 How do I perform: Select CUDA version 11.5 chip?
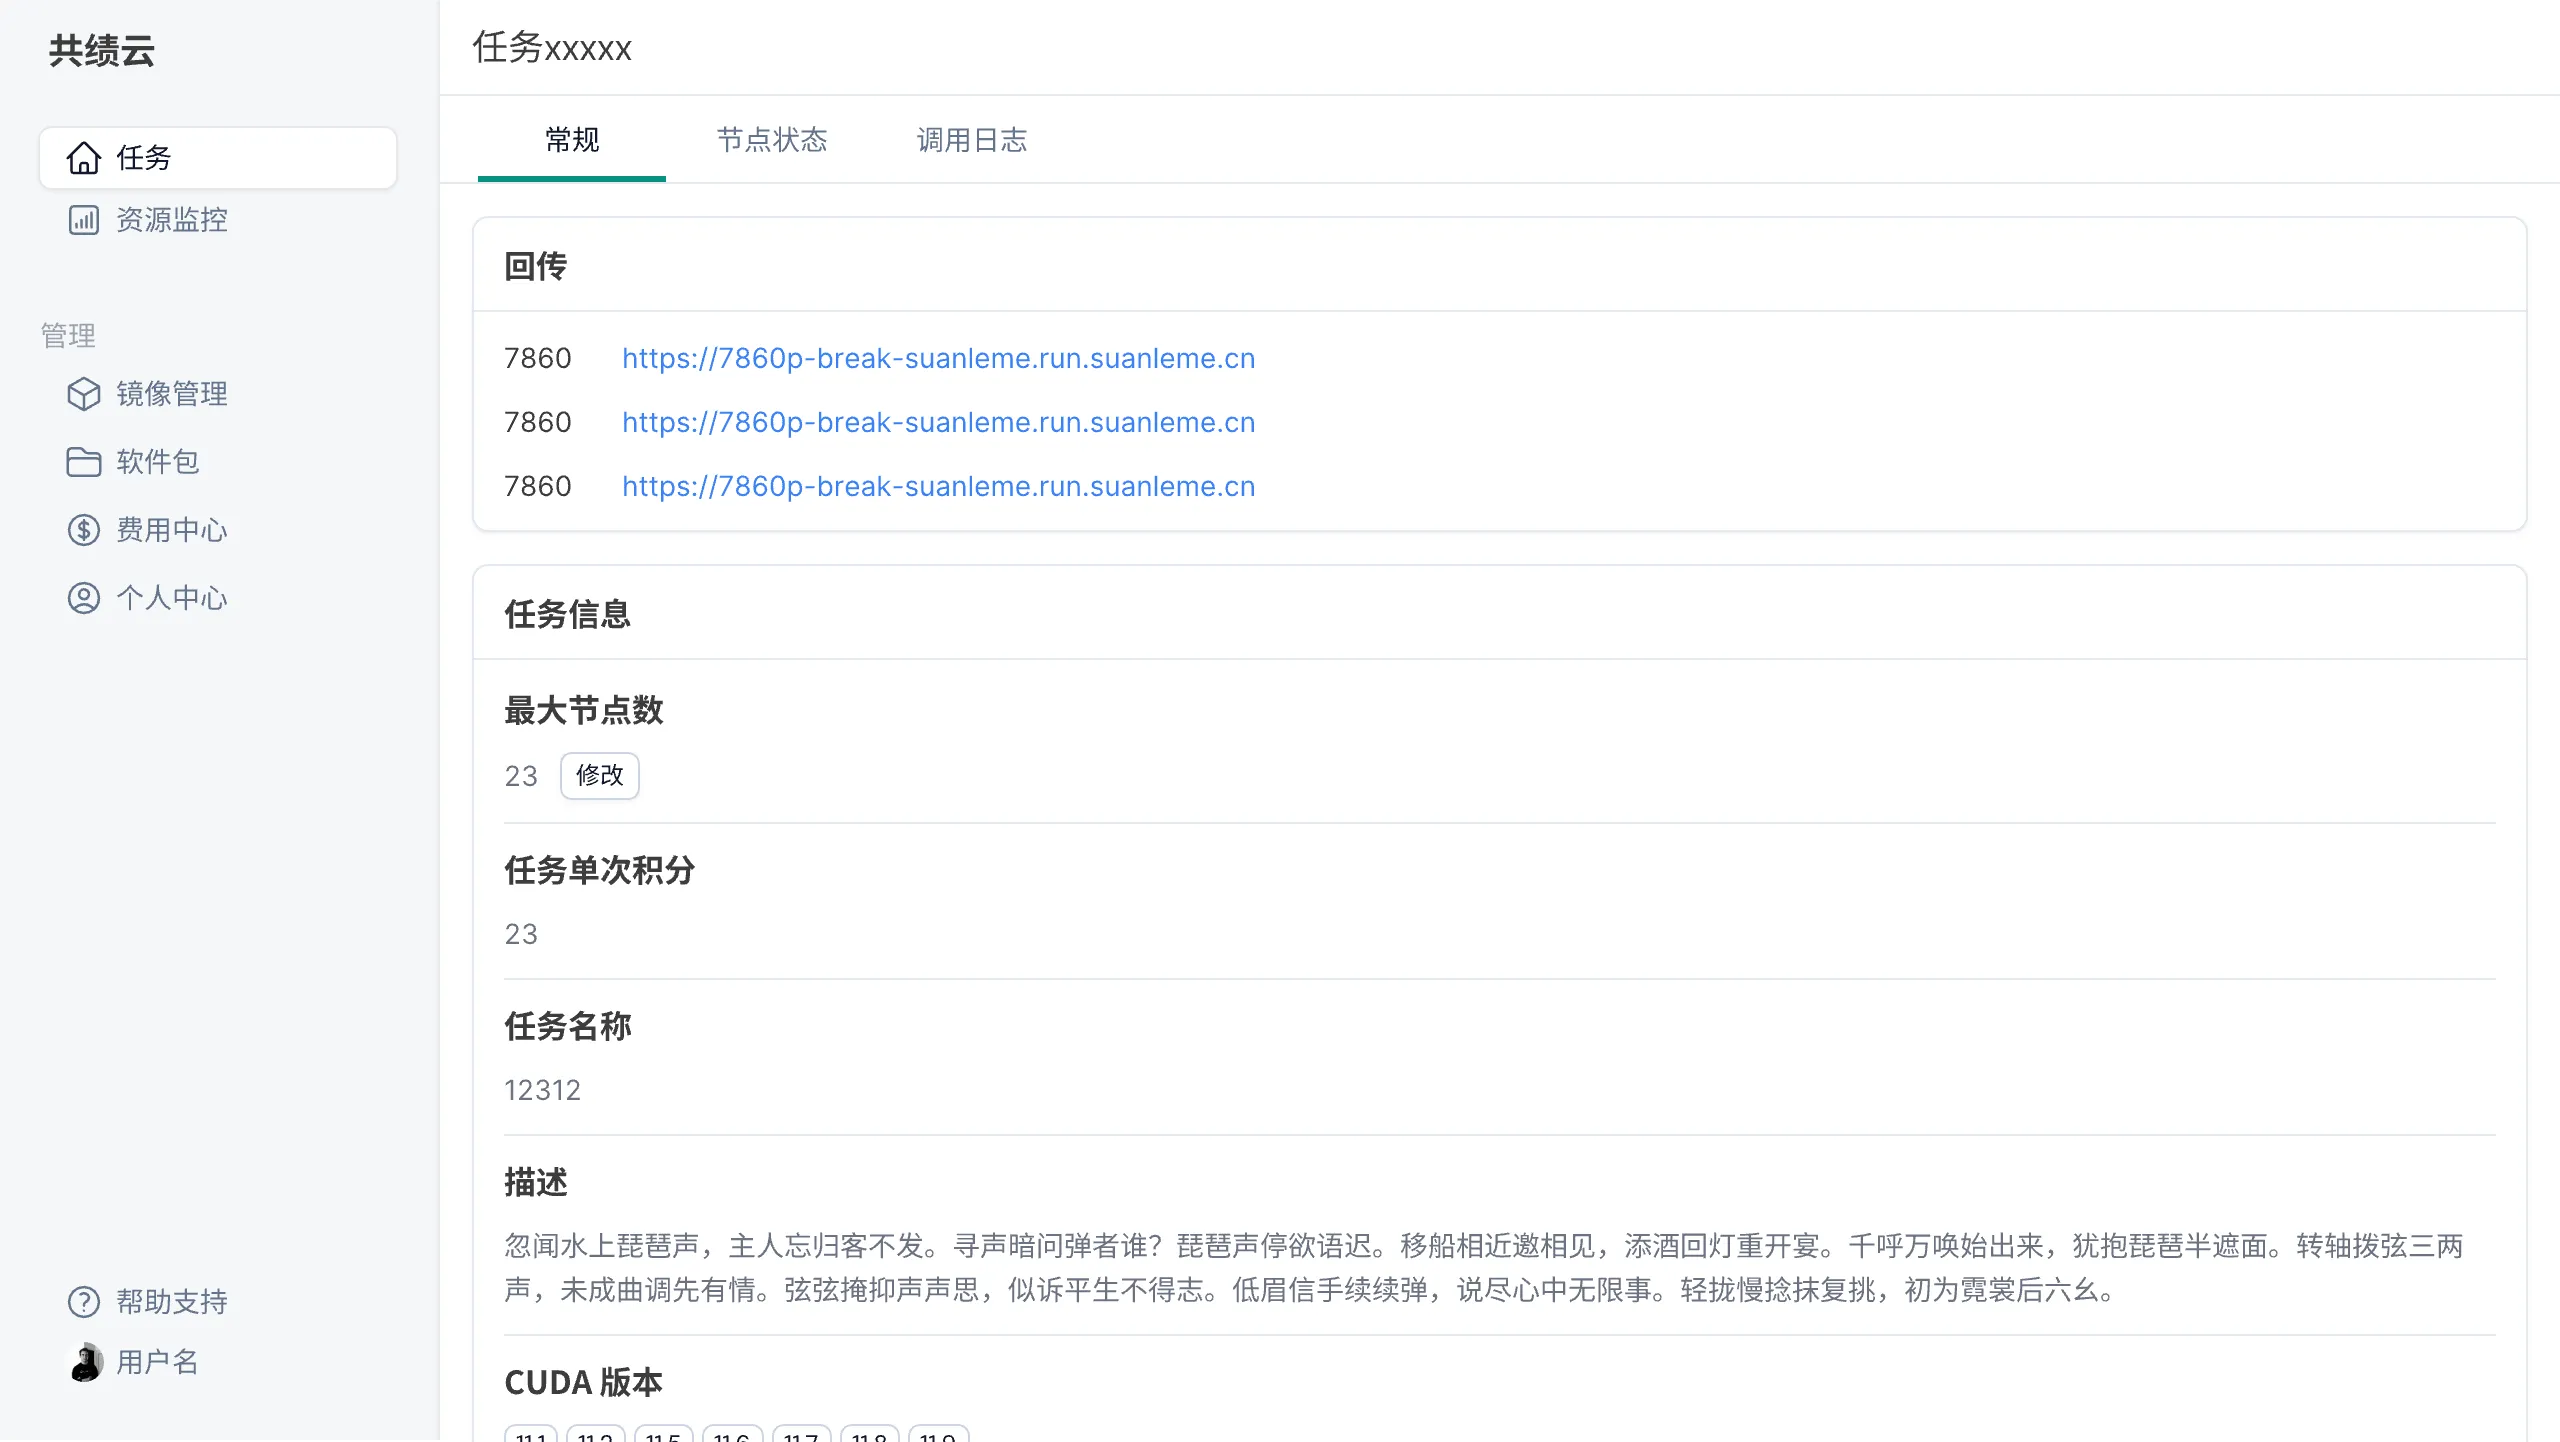point(663,1435)
